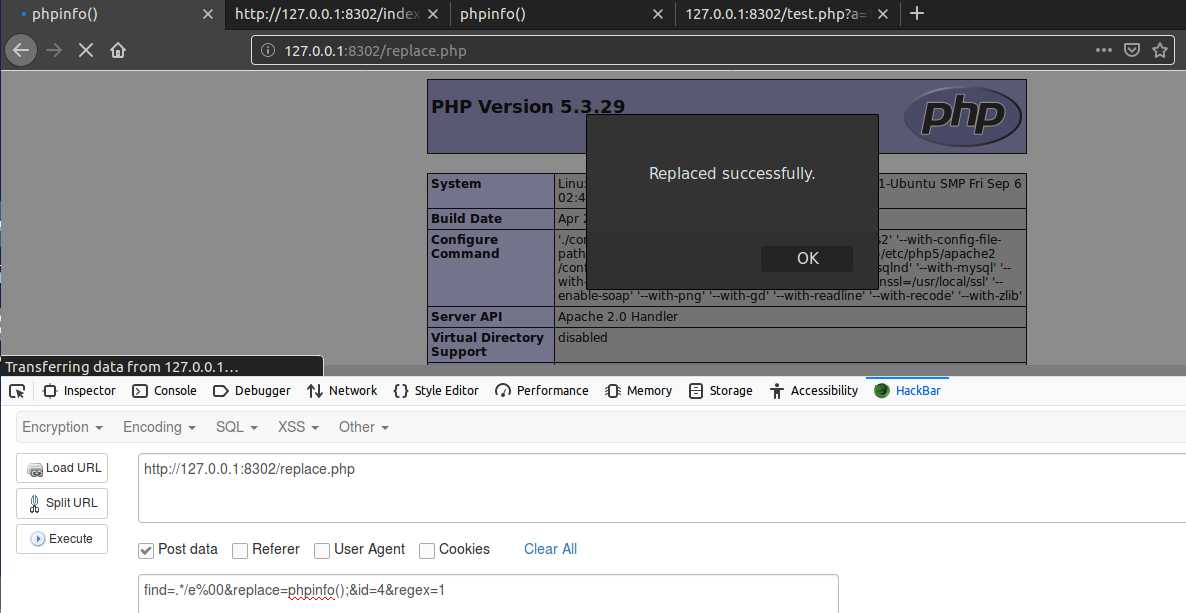The image size is (1186, 613).
Task: Save page to Pocket
Action: click(x=1132, y=51)
